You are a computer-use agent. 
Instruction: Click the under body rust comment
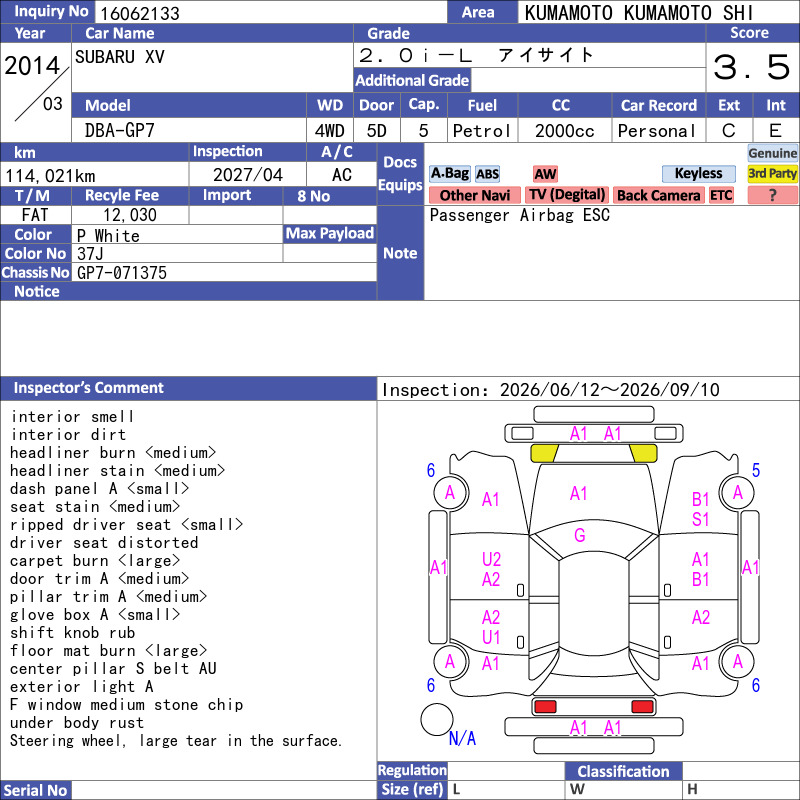(77, 722)
